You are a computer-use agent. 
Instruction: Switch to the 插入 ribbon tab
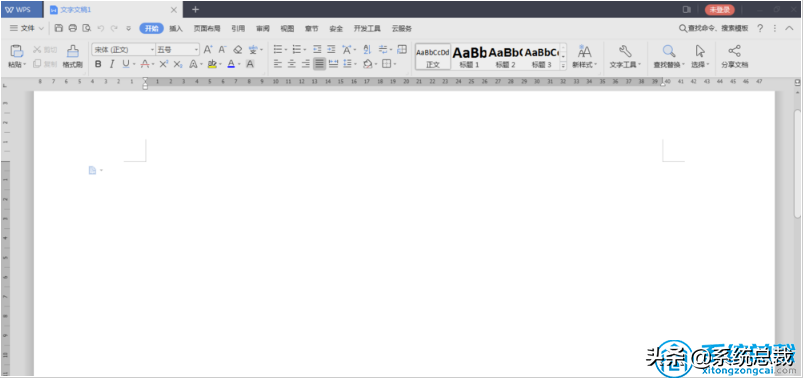[176, 29]
